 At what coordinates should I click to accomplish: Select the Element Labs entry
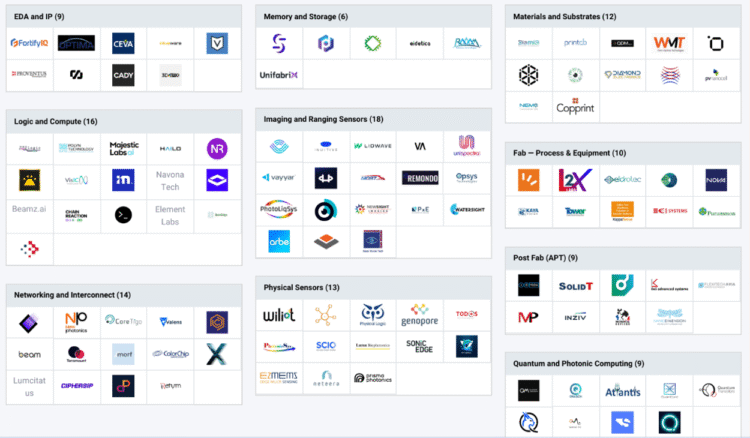[170, 214]
